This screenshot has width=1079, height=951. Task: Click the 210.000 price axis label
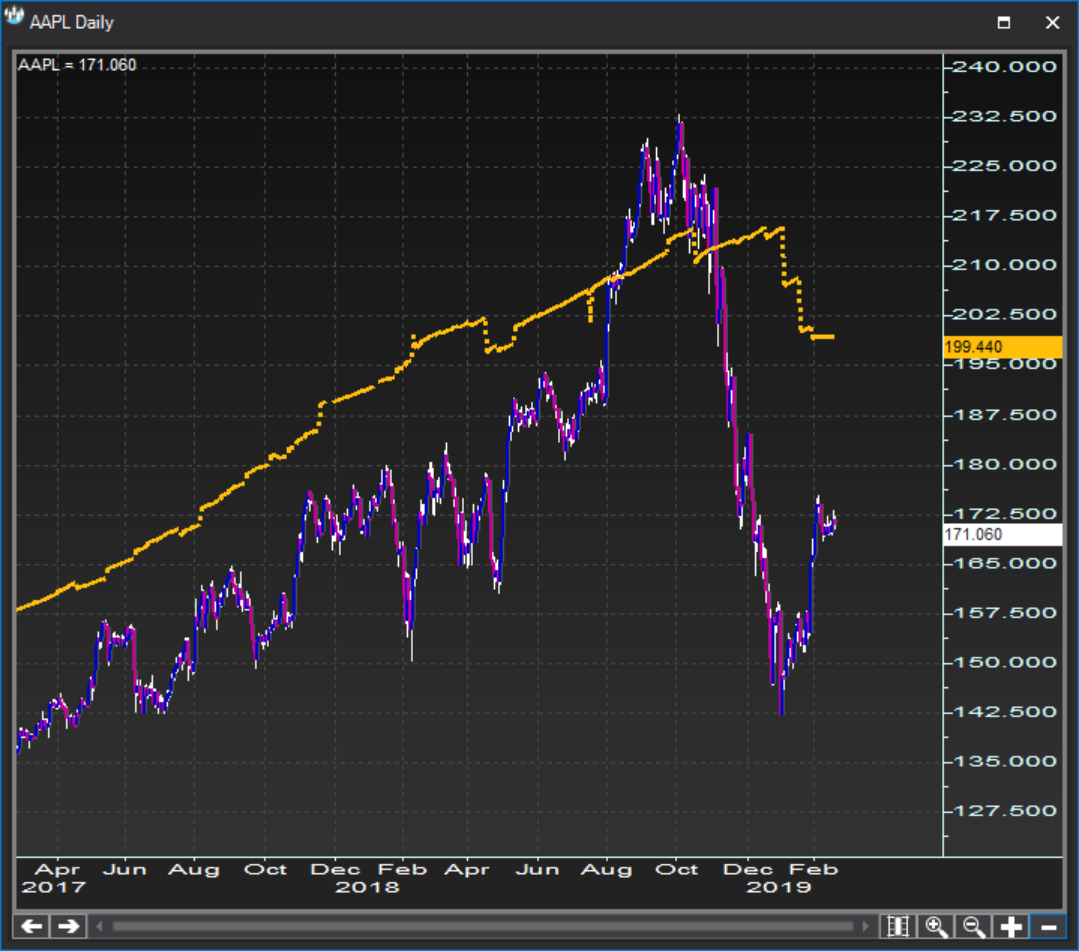pos(1003,265)
